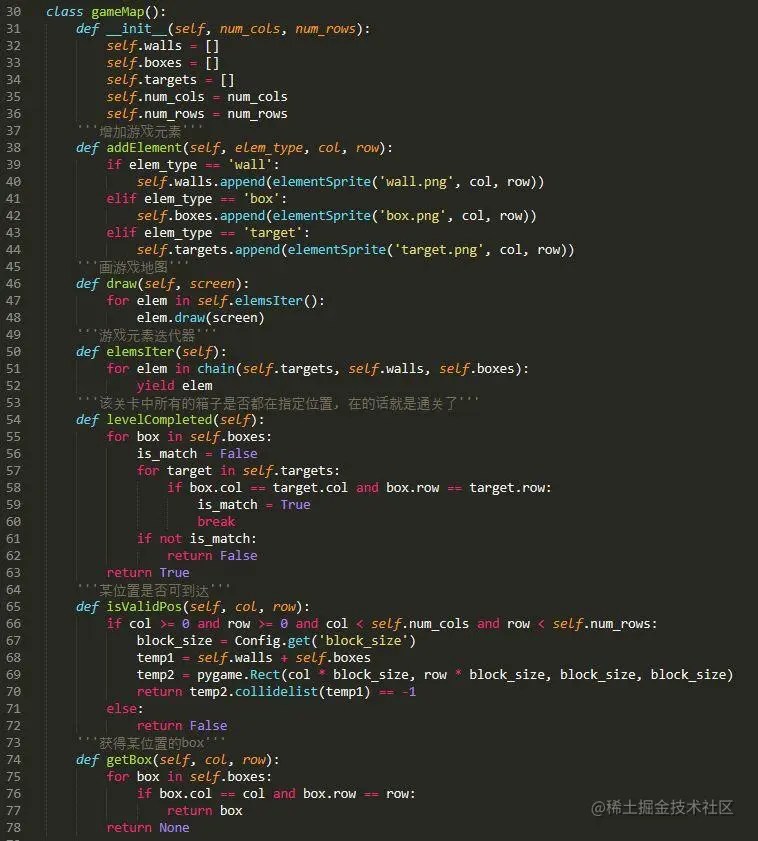Click 'self.walls = []' on line 32

163,46
